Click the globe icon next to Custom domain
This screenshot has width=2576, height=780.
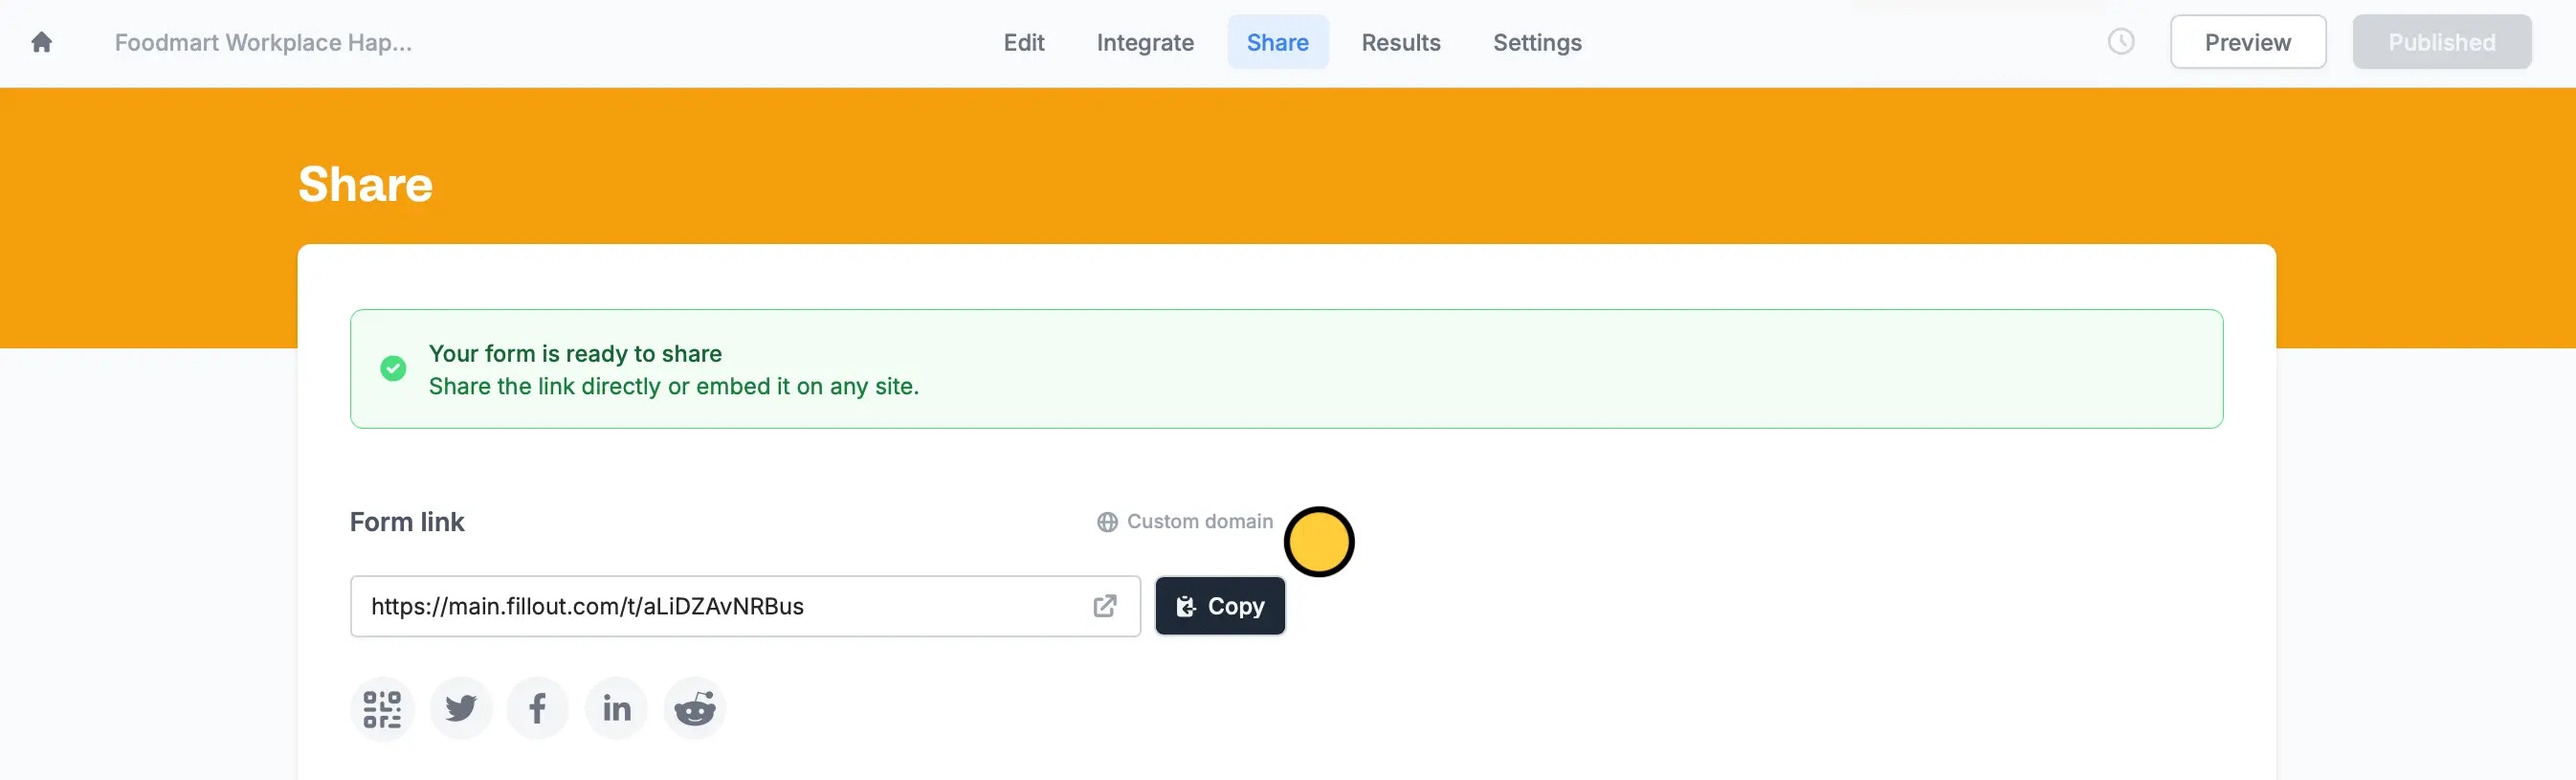(x=1105, y=521)
